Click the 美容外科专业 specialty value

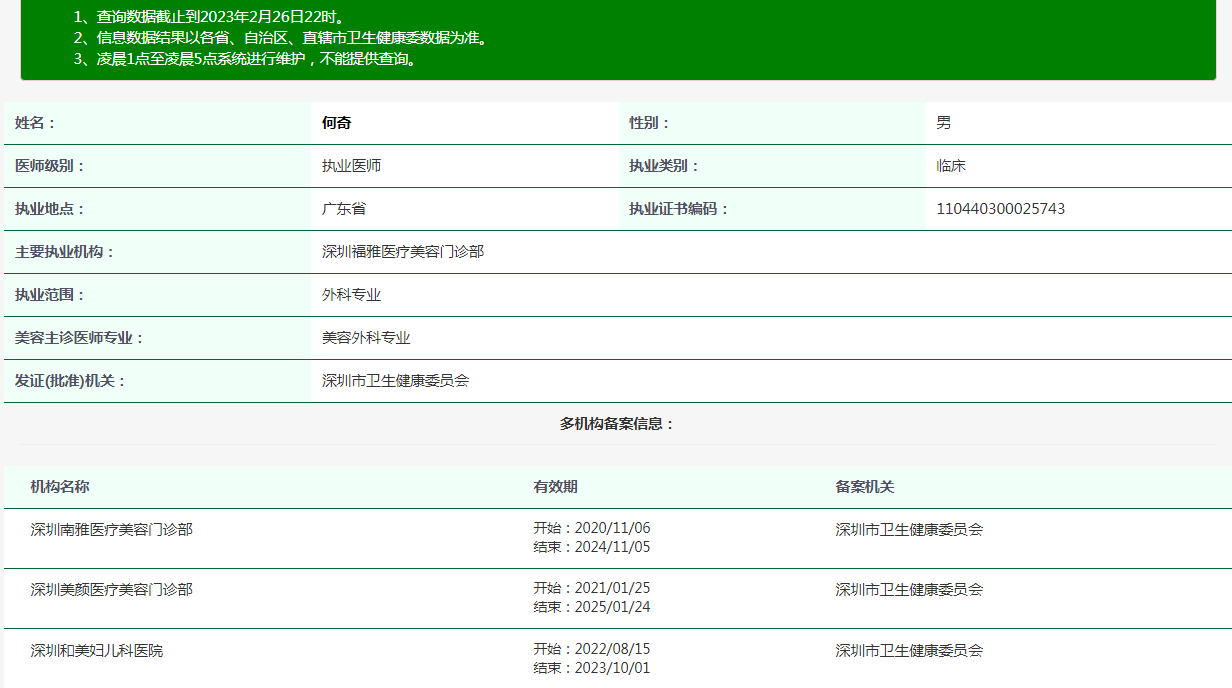point(366,338)
